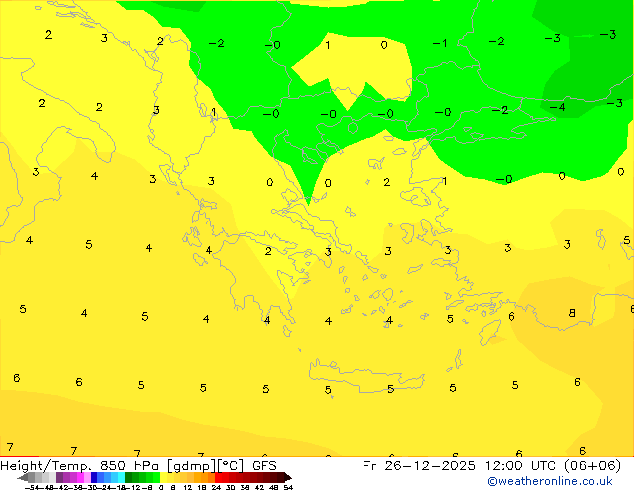This screenshot has height=490, width=634.
Task: Click the '54' label on the color scale
Action: tap(288, 487)
